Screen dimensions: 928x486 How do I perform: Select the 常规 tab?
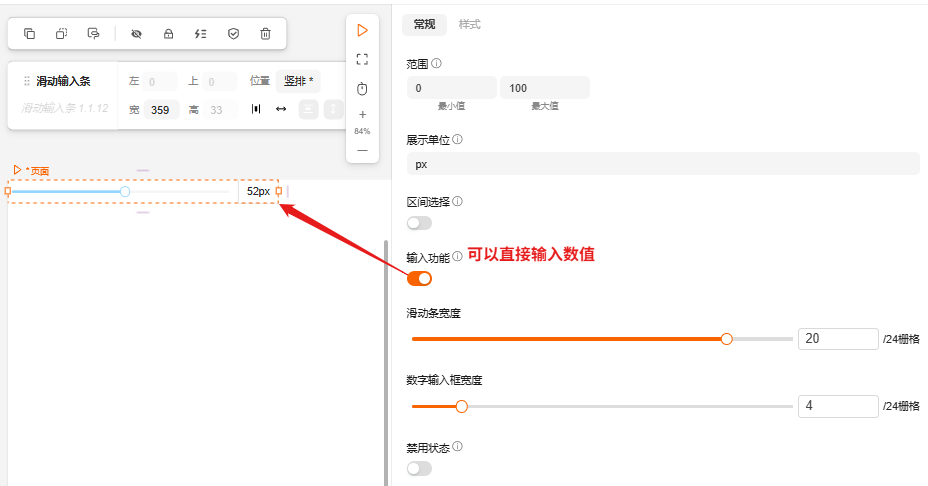pyautogui.click(x=424, y=24)
